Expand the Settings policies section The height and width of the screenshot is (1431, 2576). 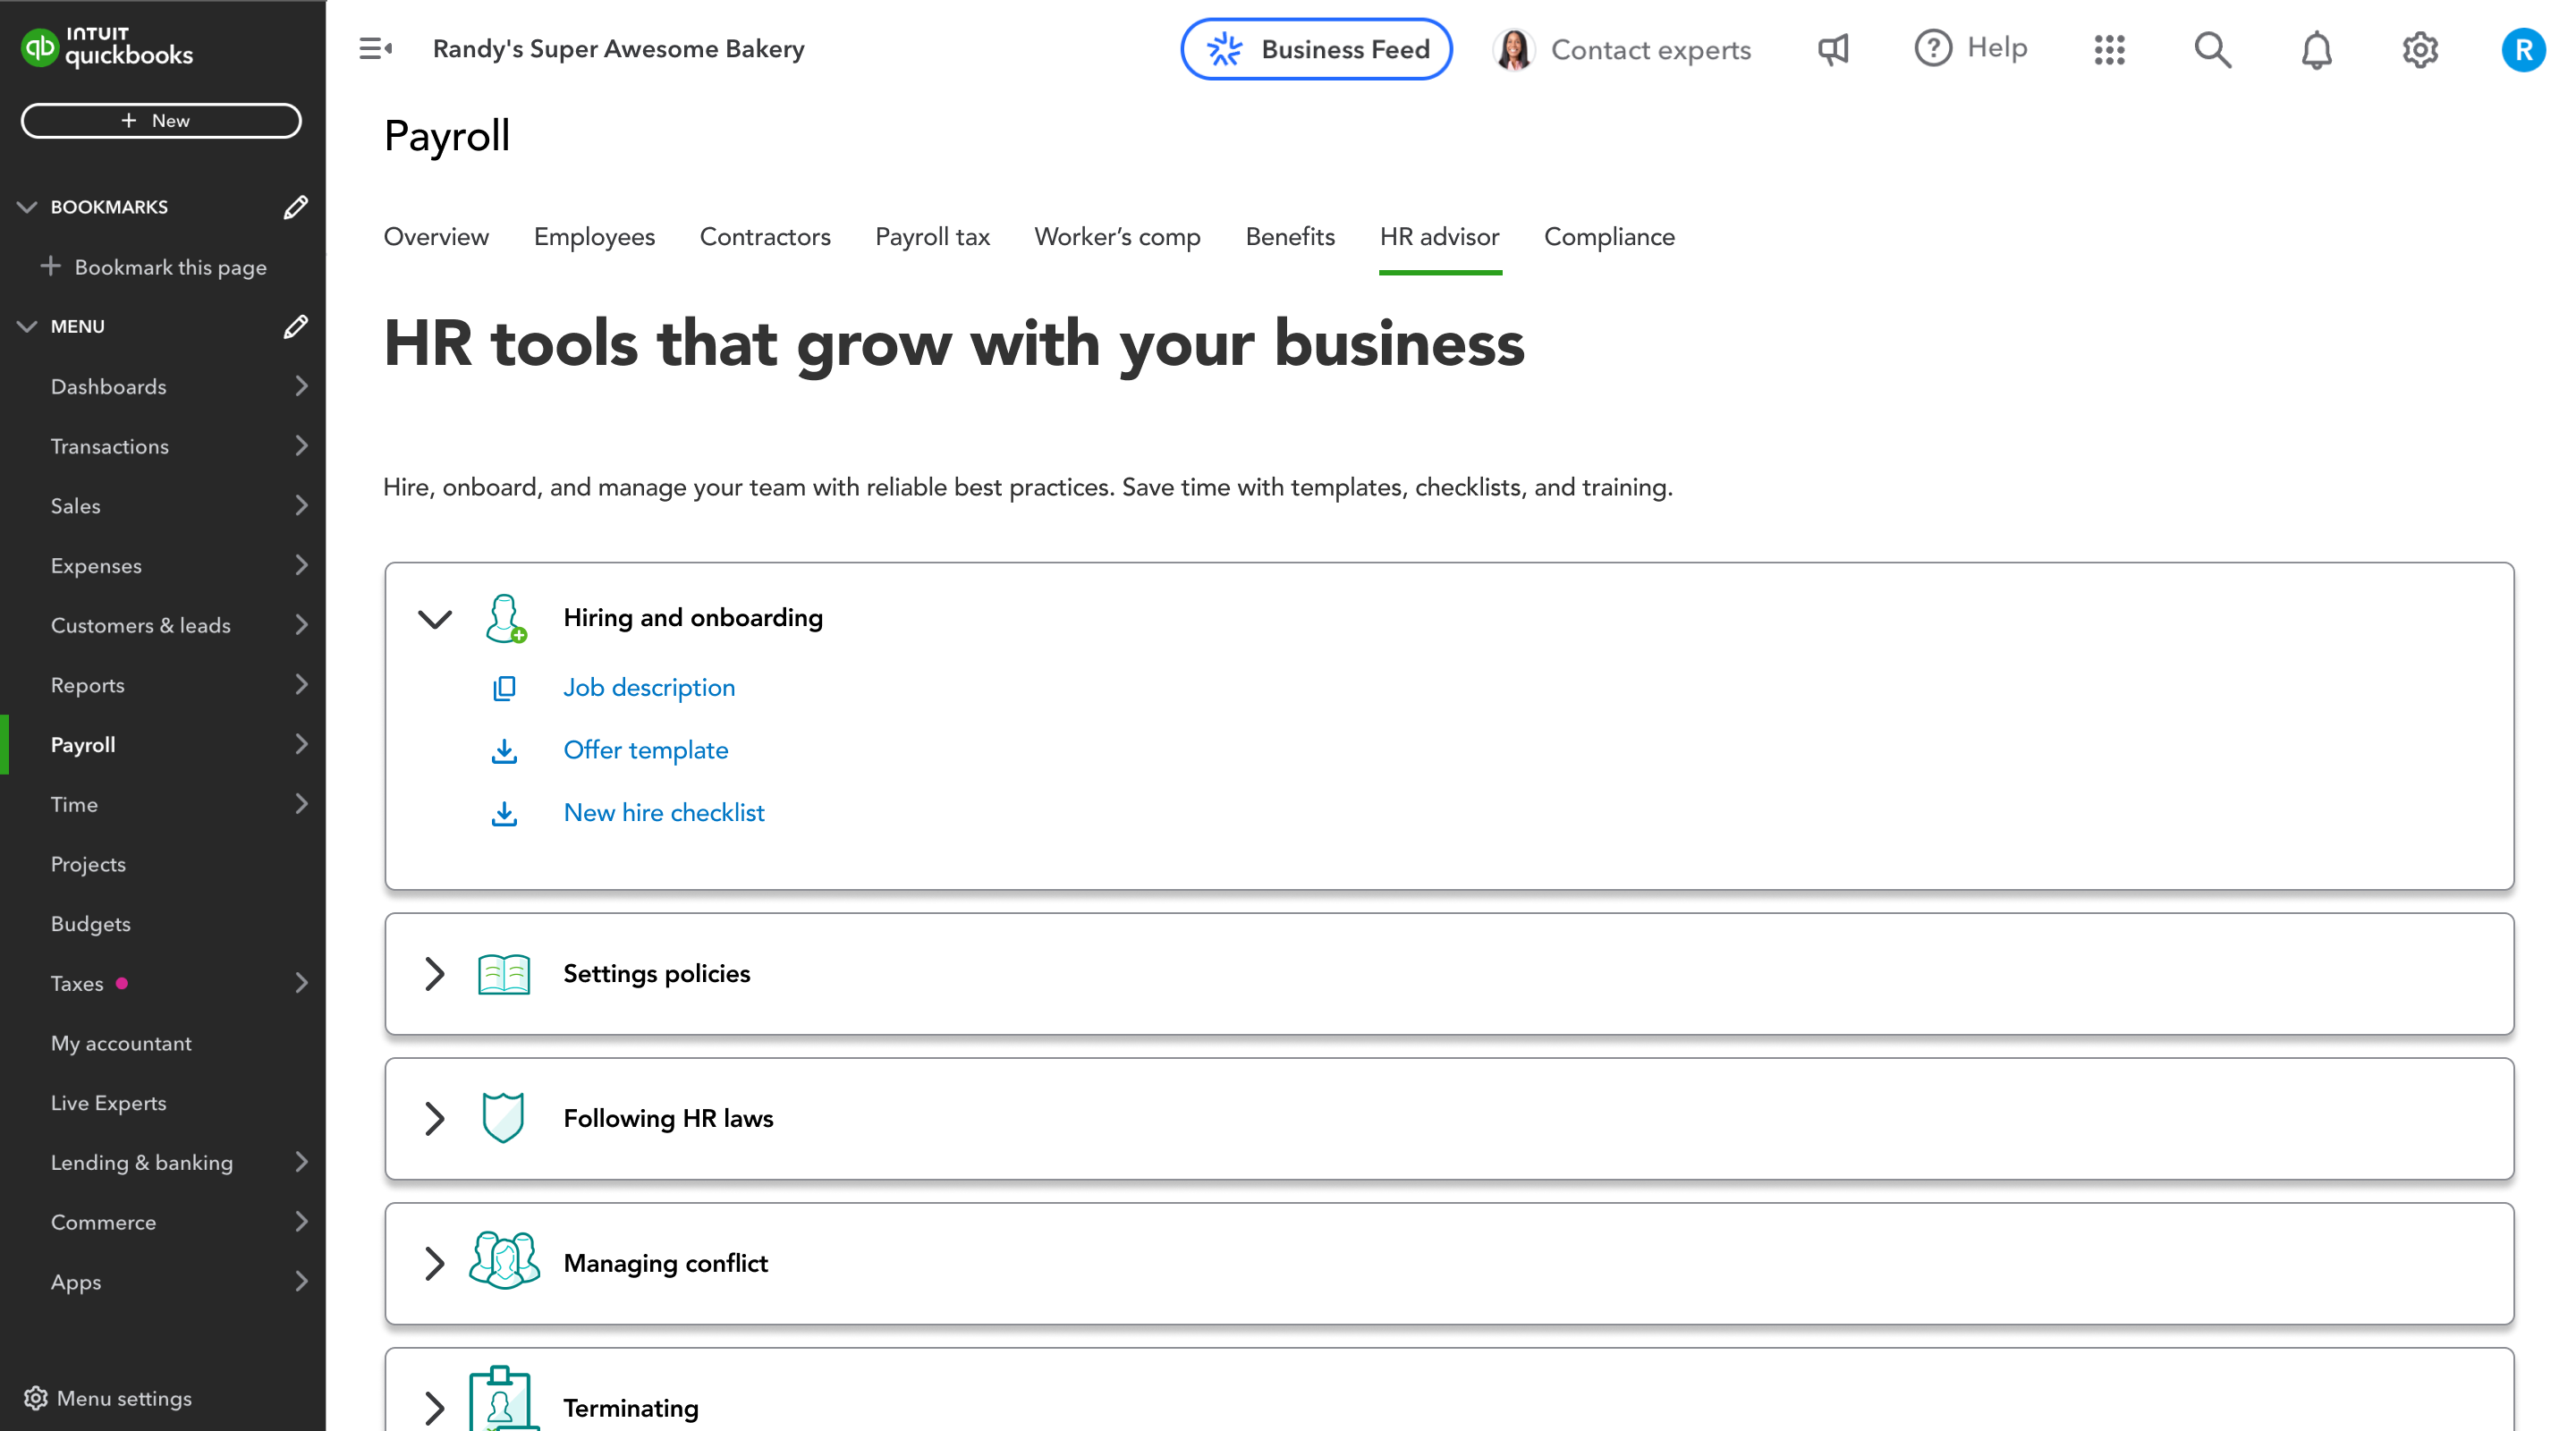pyautogui.click(x=433, y=973)
